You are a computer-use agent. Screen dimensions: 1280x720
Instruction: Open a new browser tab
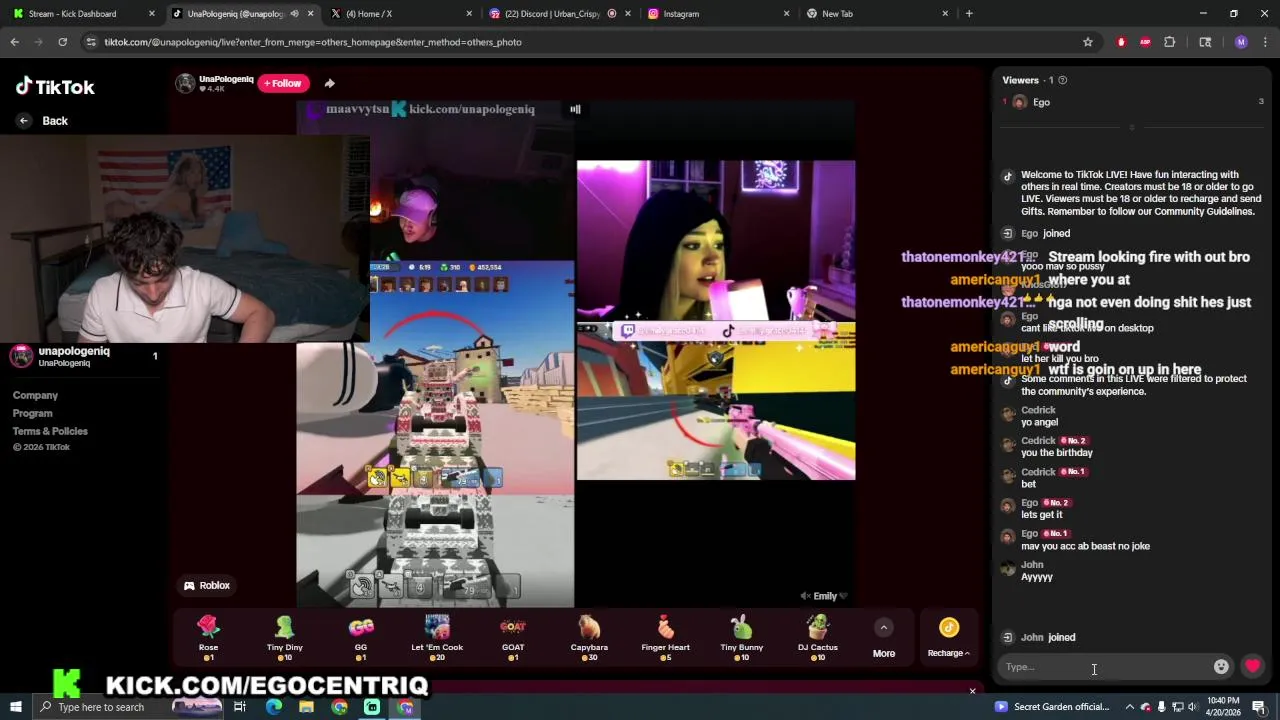click(x=969, y=14)
